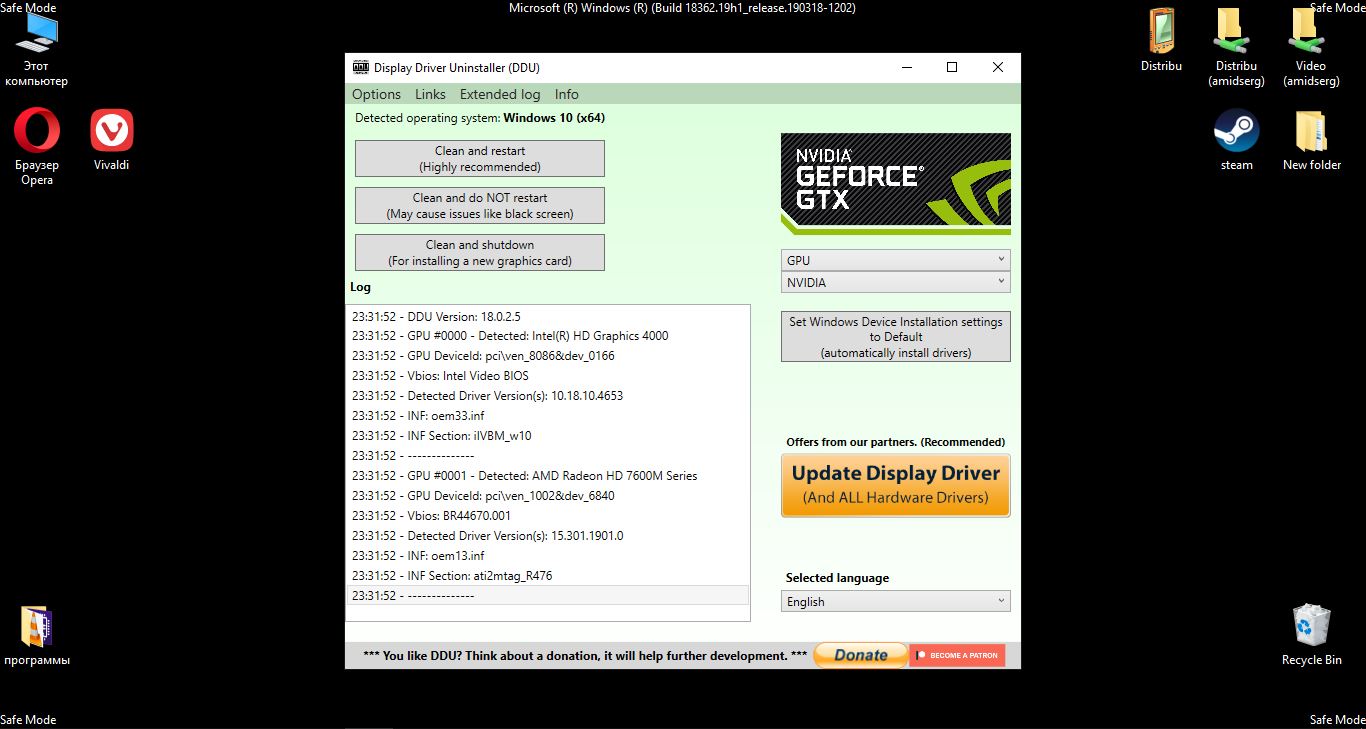Click Clean and restart button

pos(480,159)
